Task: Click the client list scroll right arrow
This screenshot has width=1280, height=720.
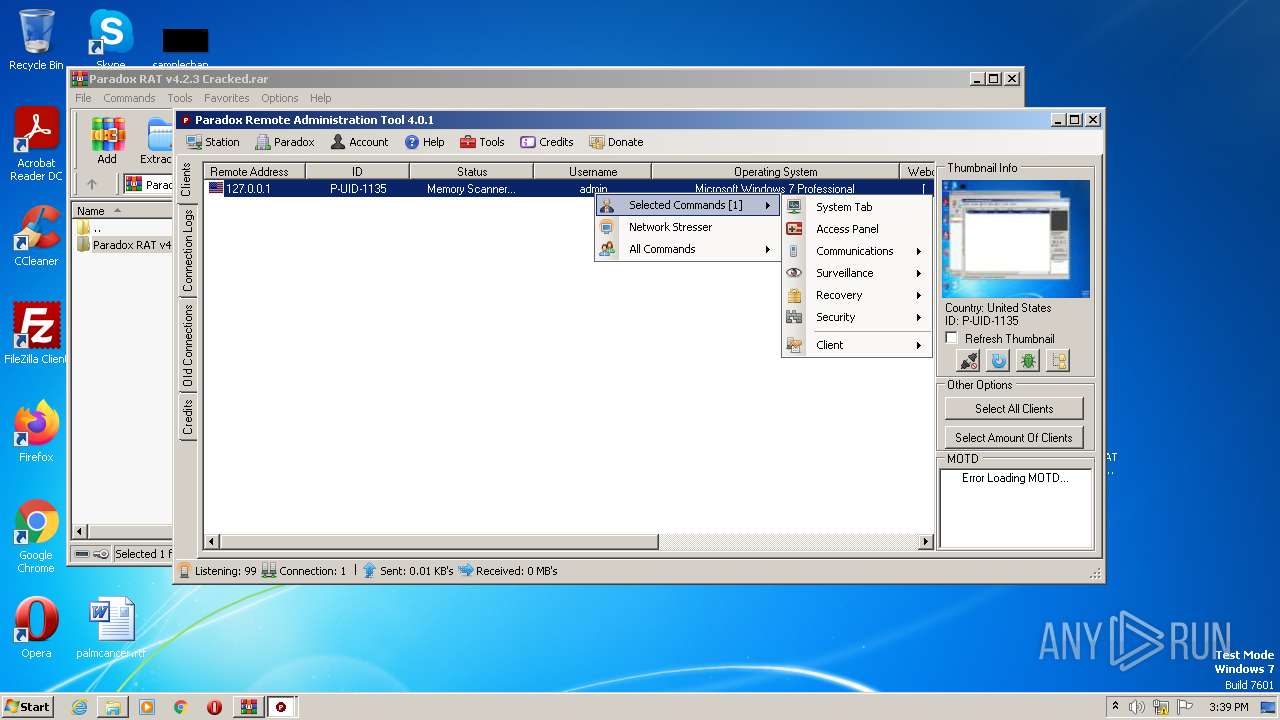Action: 926,542
